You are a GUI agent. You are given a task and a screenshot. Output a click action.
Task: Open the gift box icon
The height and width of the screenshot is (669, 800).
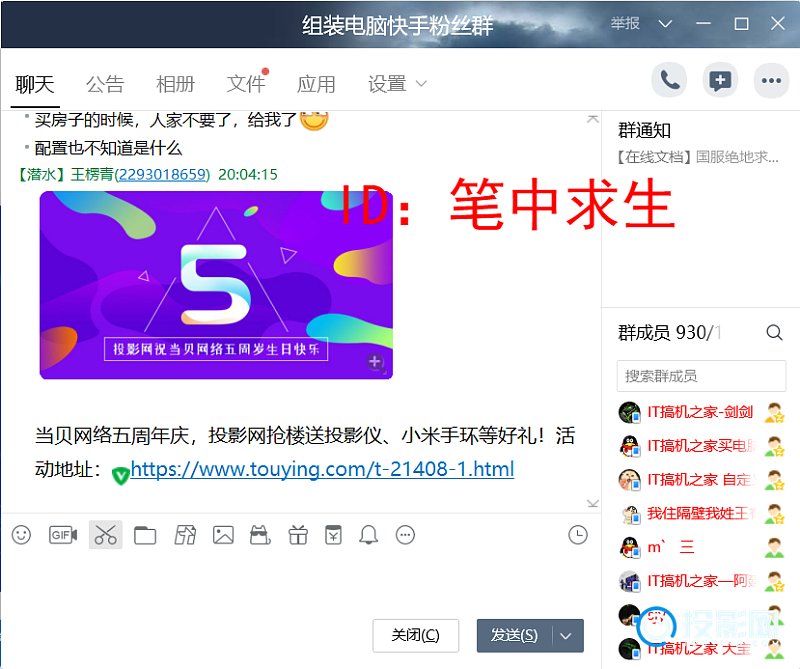tap(298, 535)
